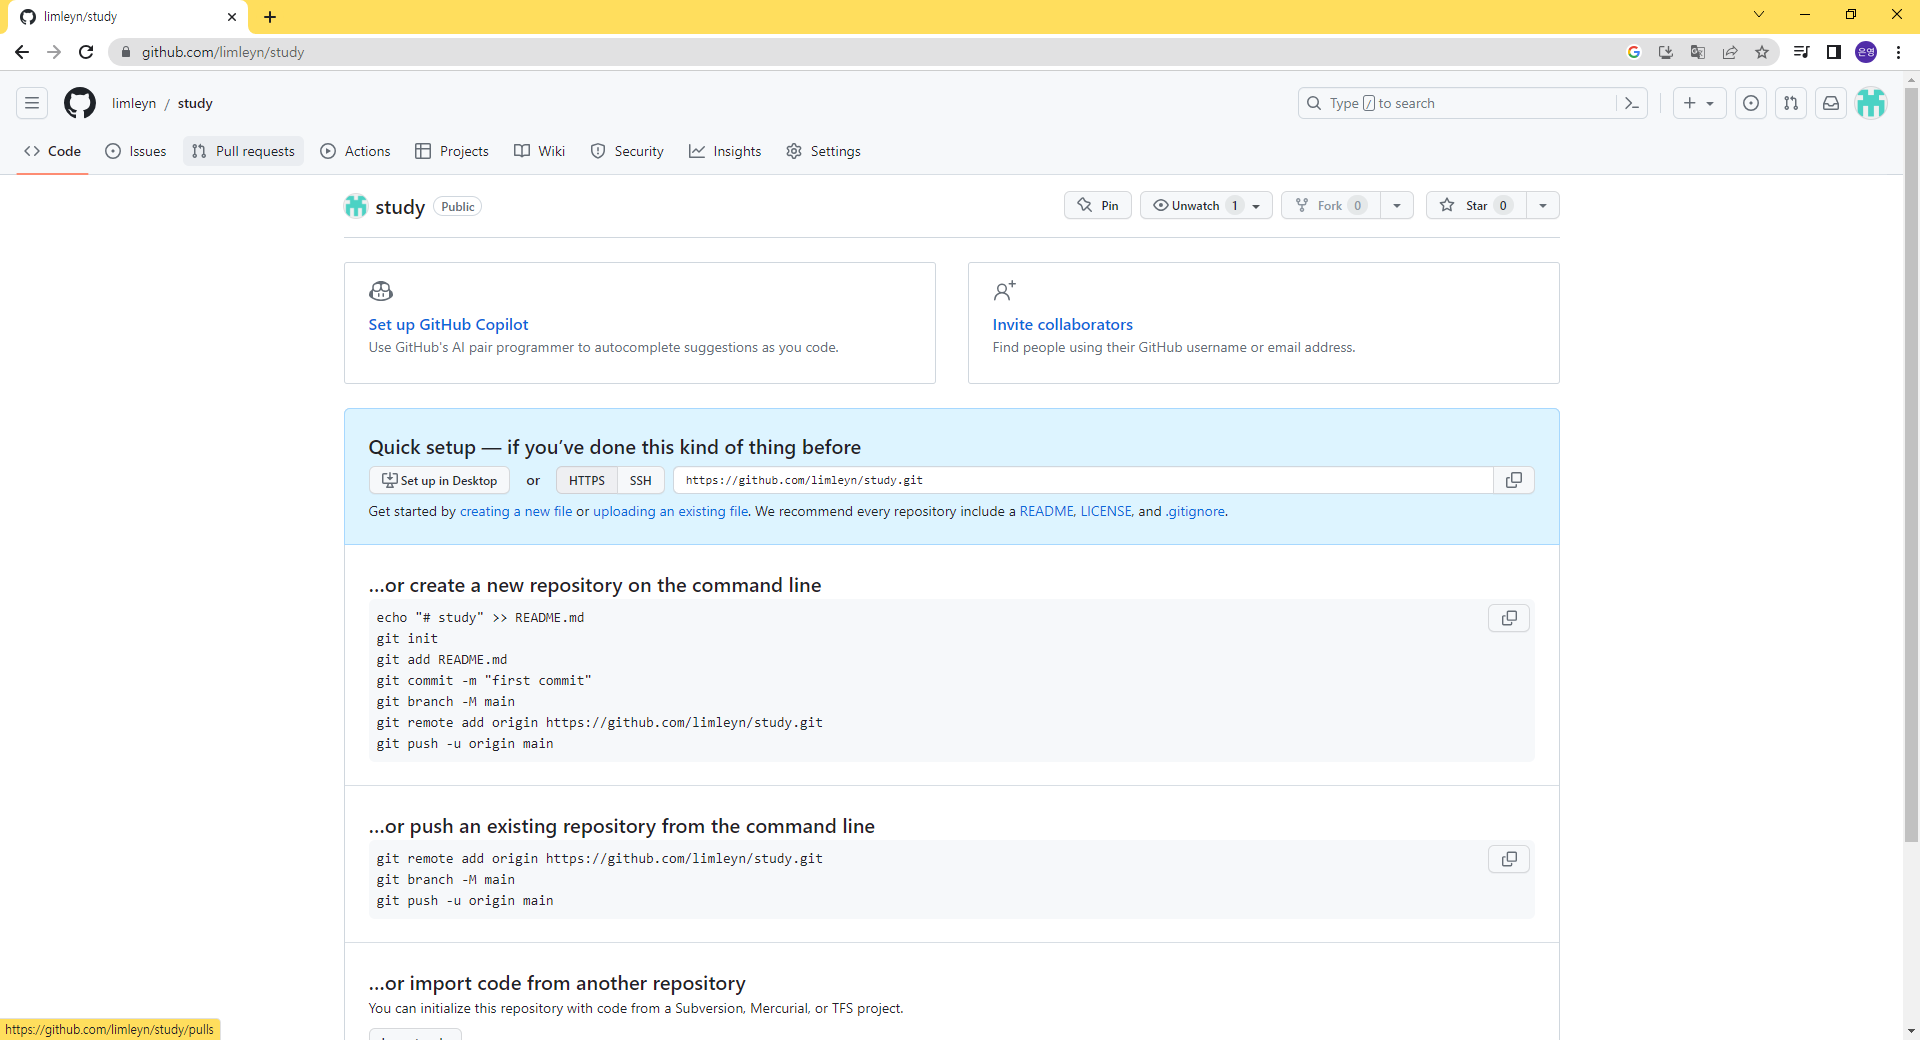This screenshot has height=1040, width=1920.
Task: Open the .gitignore link
Action: click(1195, 511)
